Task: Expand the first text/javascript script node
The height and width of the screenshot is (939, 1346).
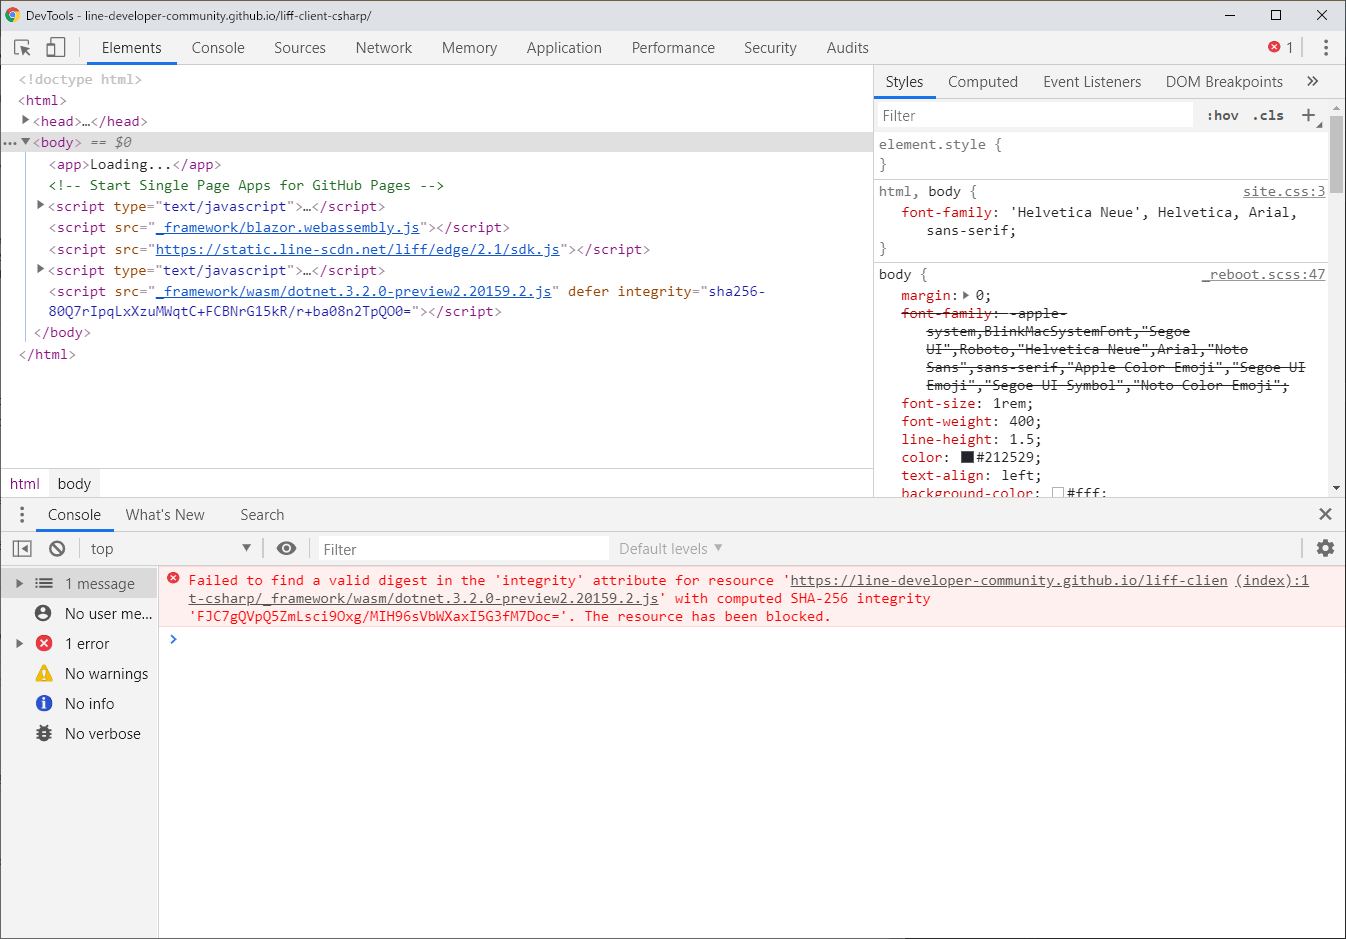Action: 41,206
